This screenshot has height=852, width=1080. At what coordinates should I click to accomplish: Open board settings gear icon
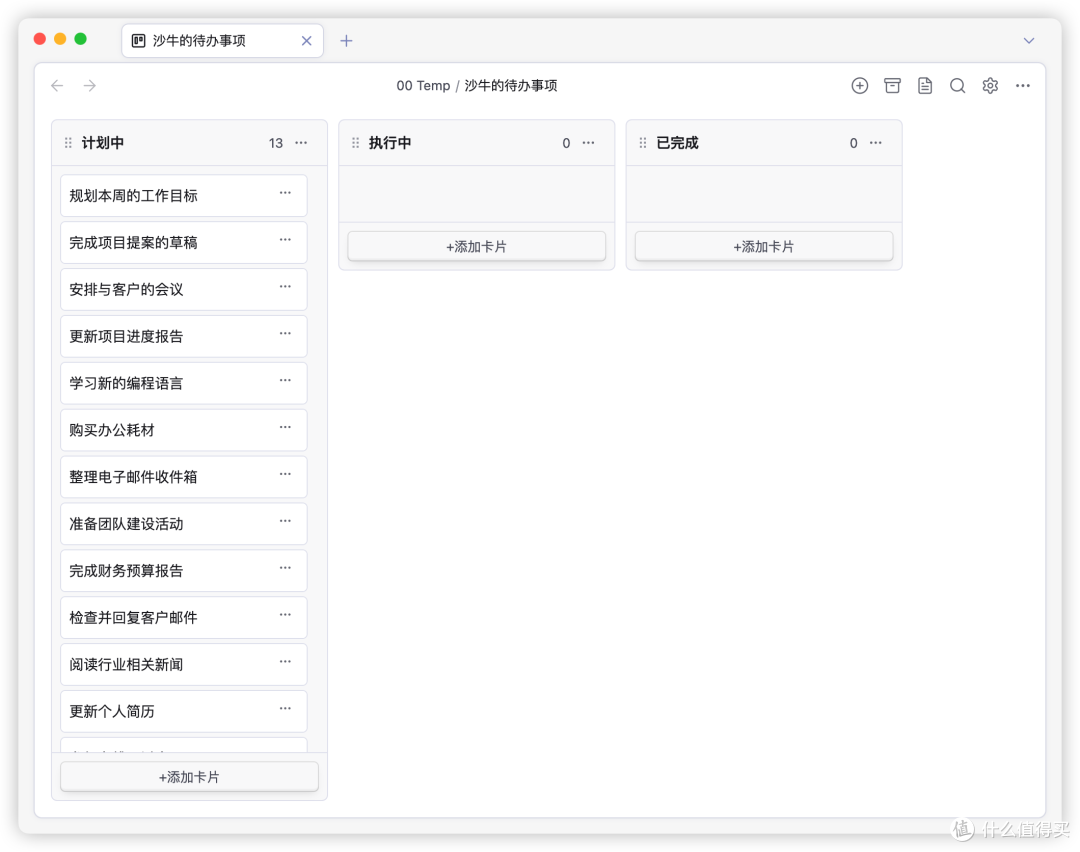pyautogui.click(x=990, y=86)
